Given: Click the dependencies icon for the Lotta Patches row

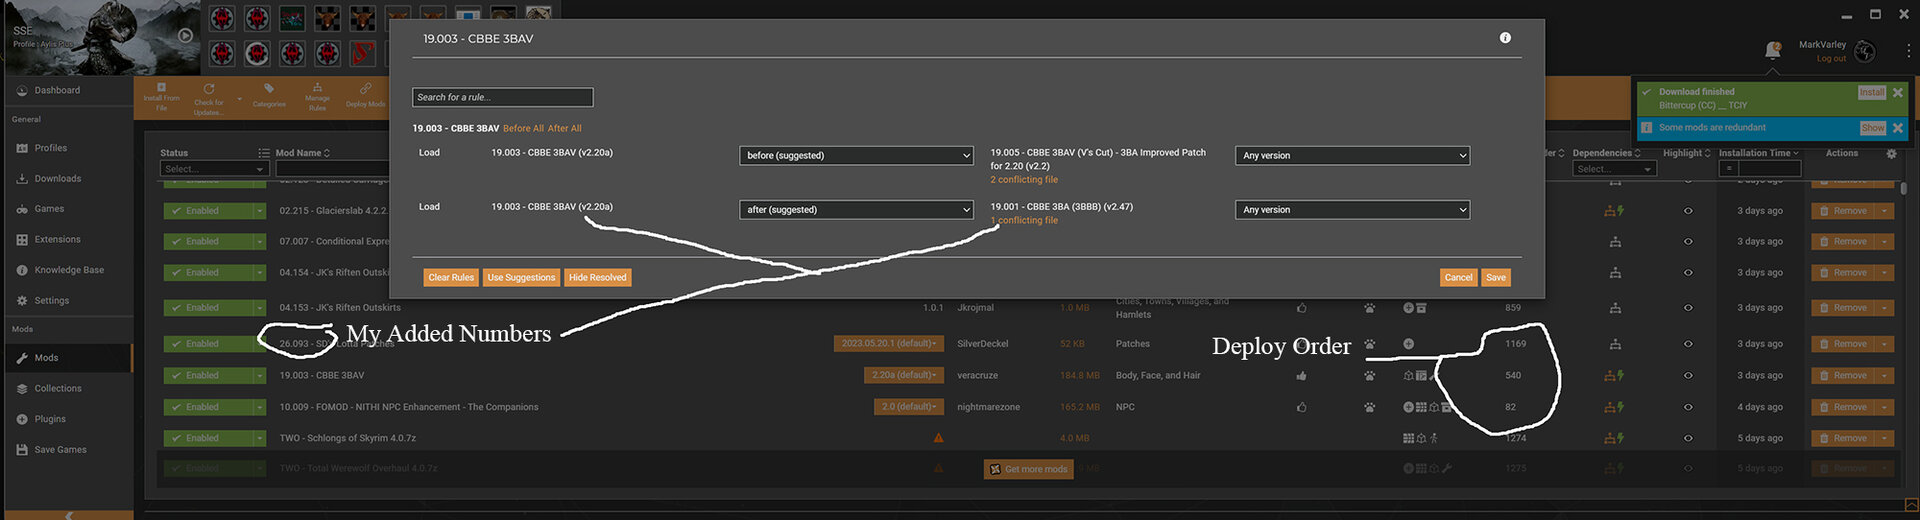Looking at the screenshot, I should [x=1615, y=344].
